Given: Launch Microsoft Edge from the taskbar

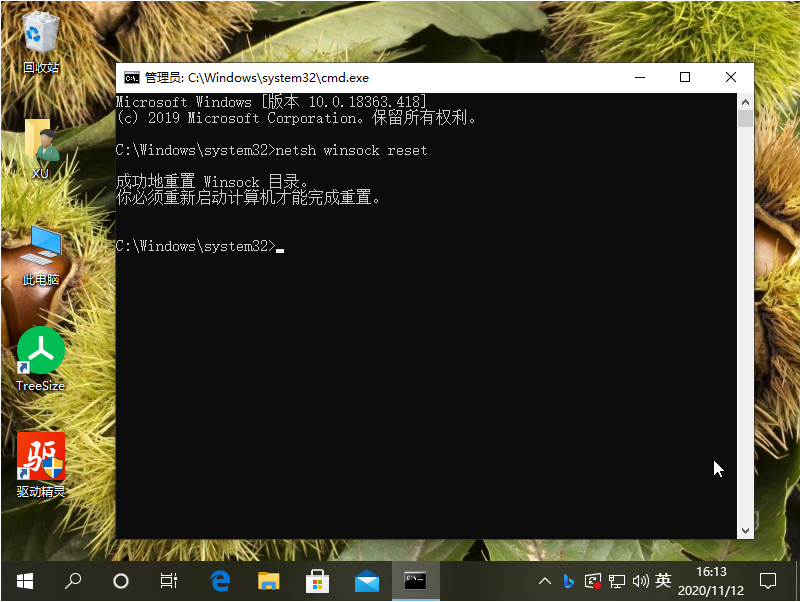Looking at the screenshot, I should tap(220, 580).
